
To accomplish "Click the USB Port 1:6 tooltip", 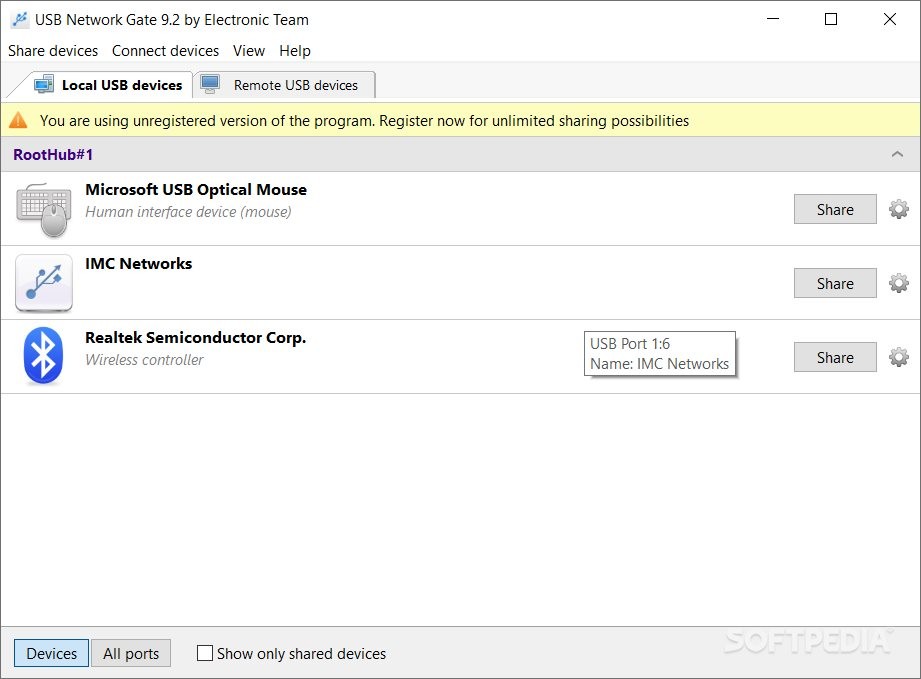I will click(660, 354).
